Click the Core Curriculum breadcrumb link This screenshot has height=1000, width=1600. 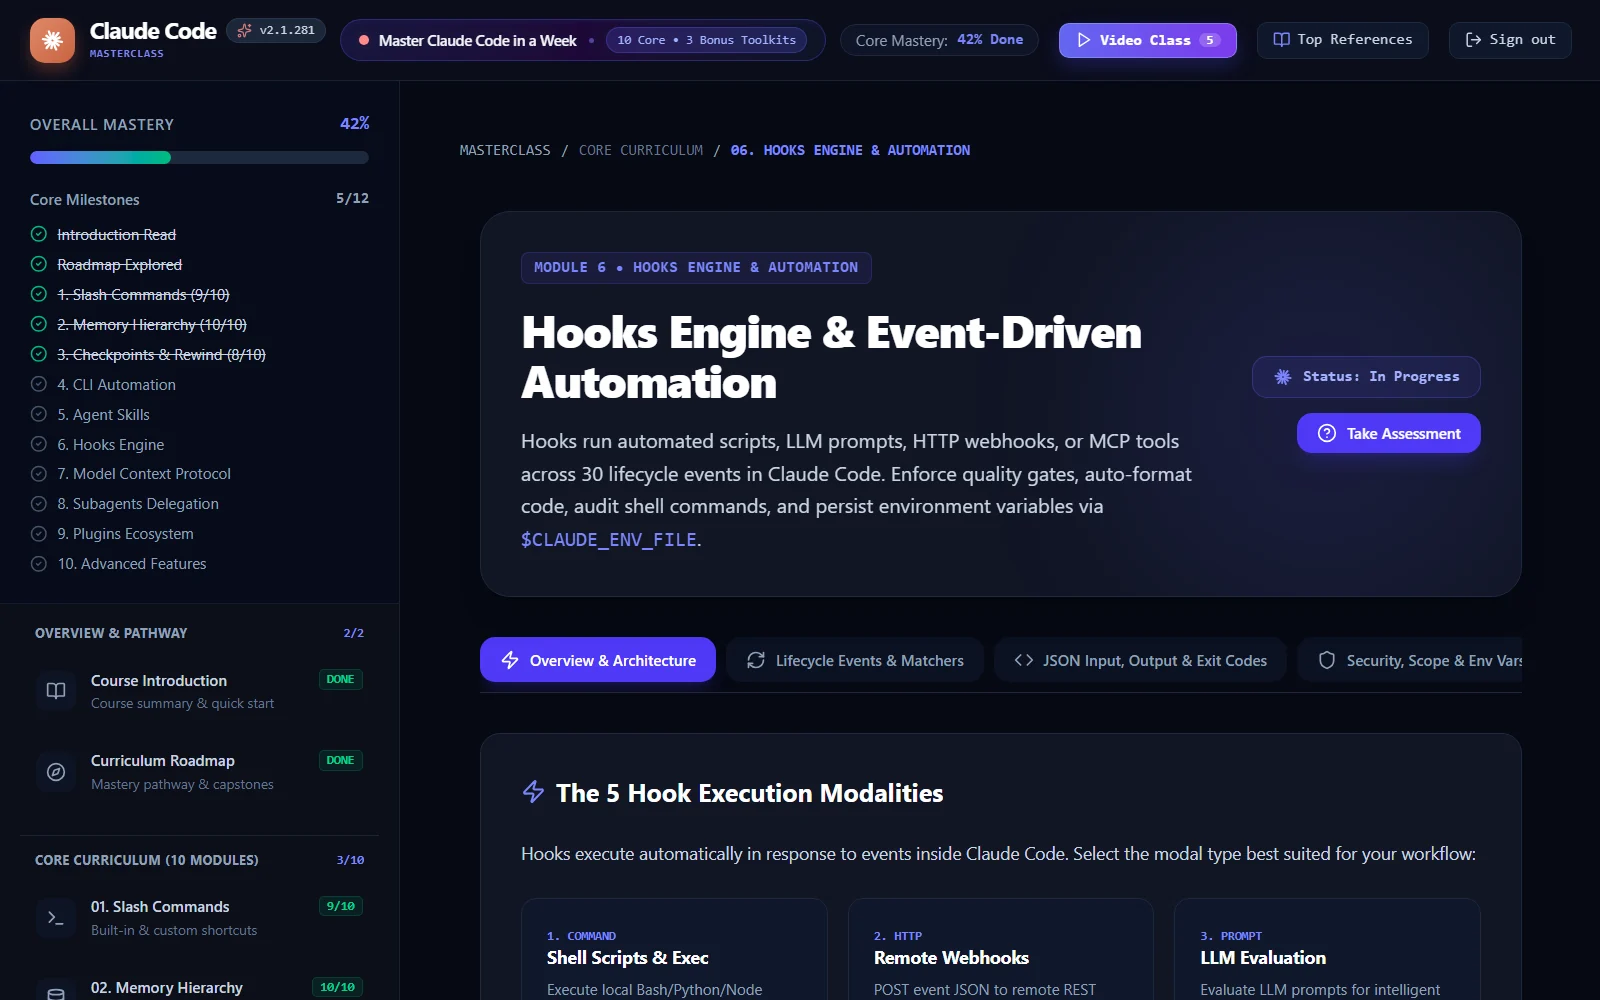(x=641, y=150)
